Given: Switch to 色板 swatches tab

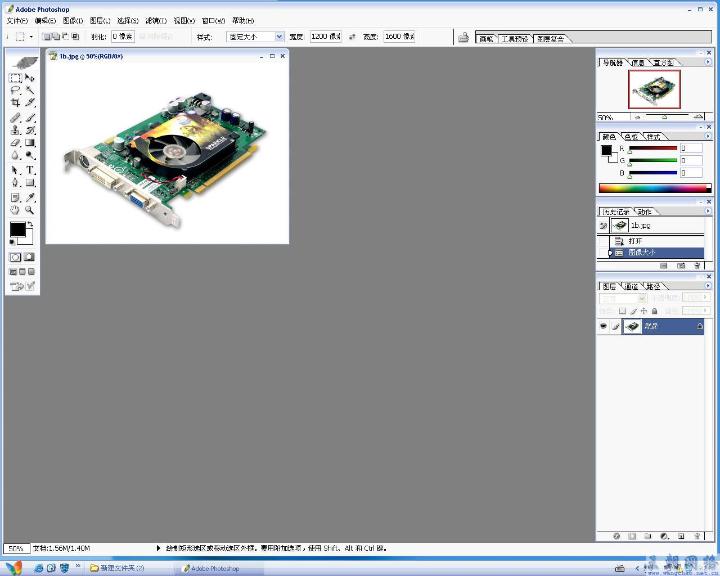Looking at the screenshot, I should coord(631,136).
